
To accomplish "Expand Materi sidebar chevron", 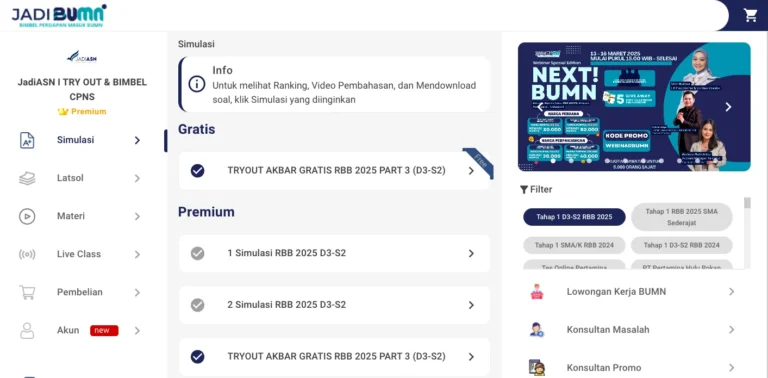I will [137, 216].
